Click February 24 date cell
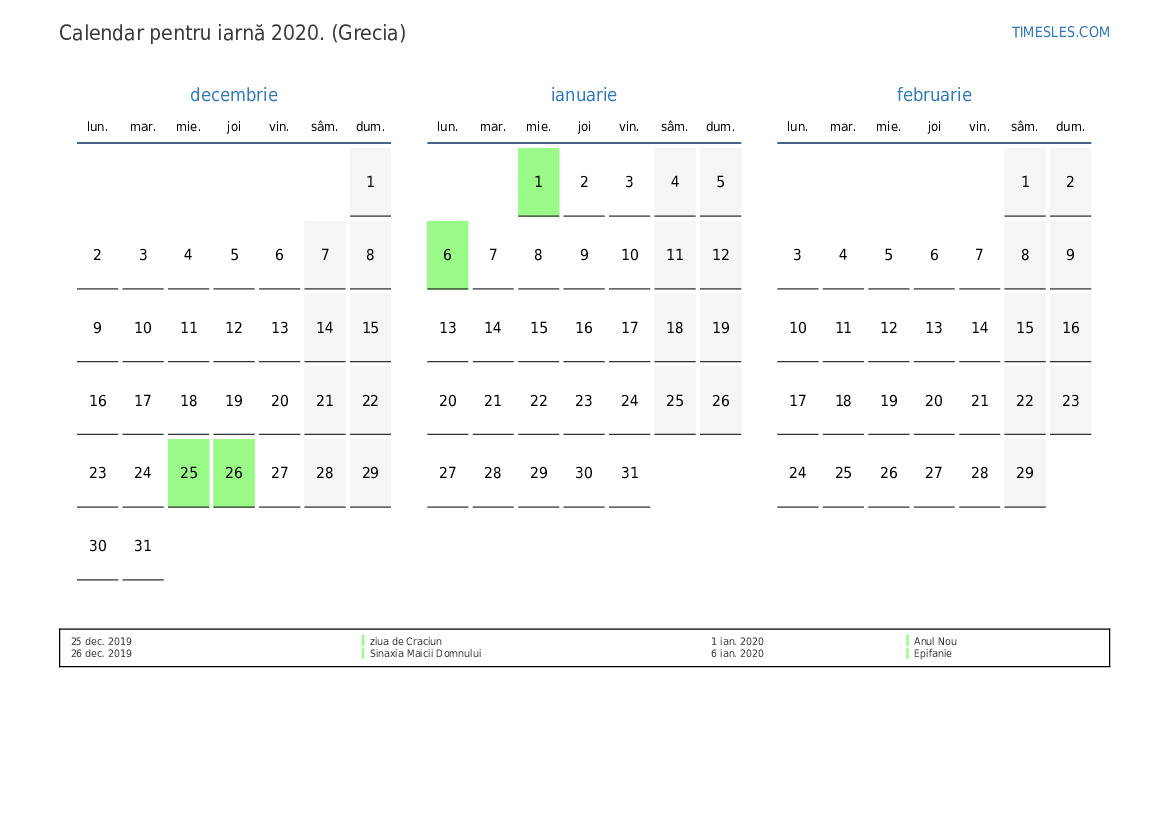Screen dimensions: 1169x827 click(798, 474)
